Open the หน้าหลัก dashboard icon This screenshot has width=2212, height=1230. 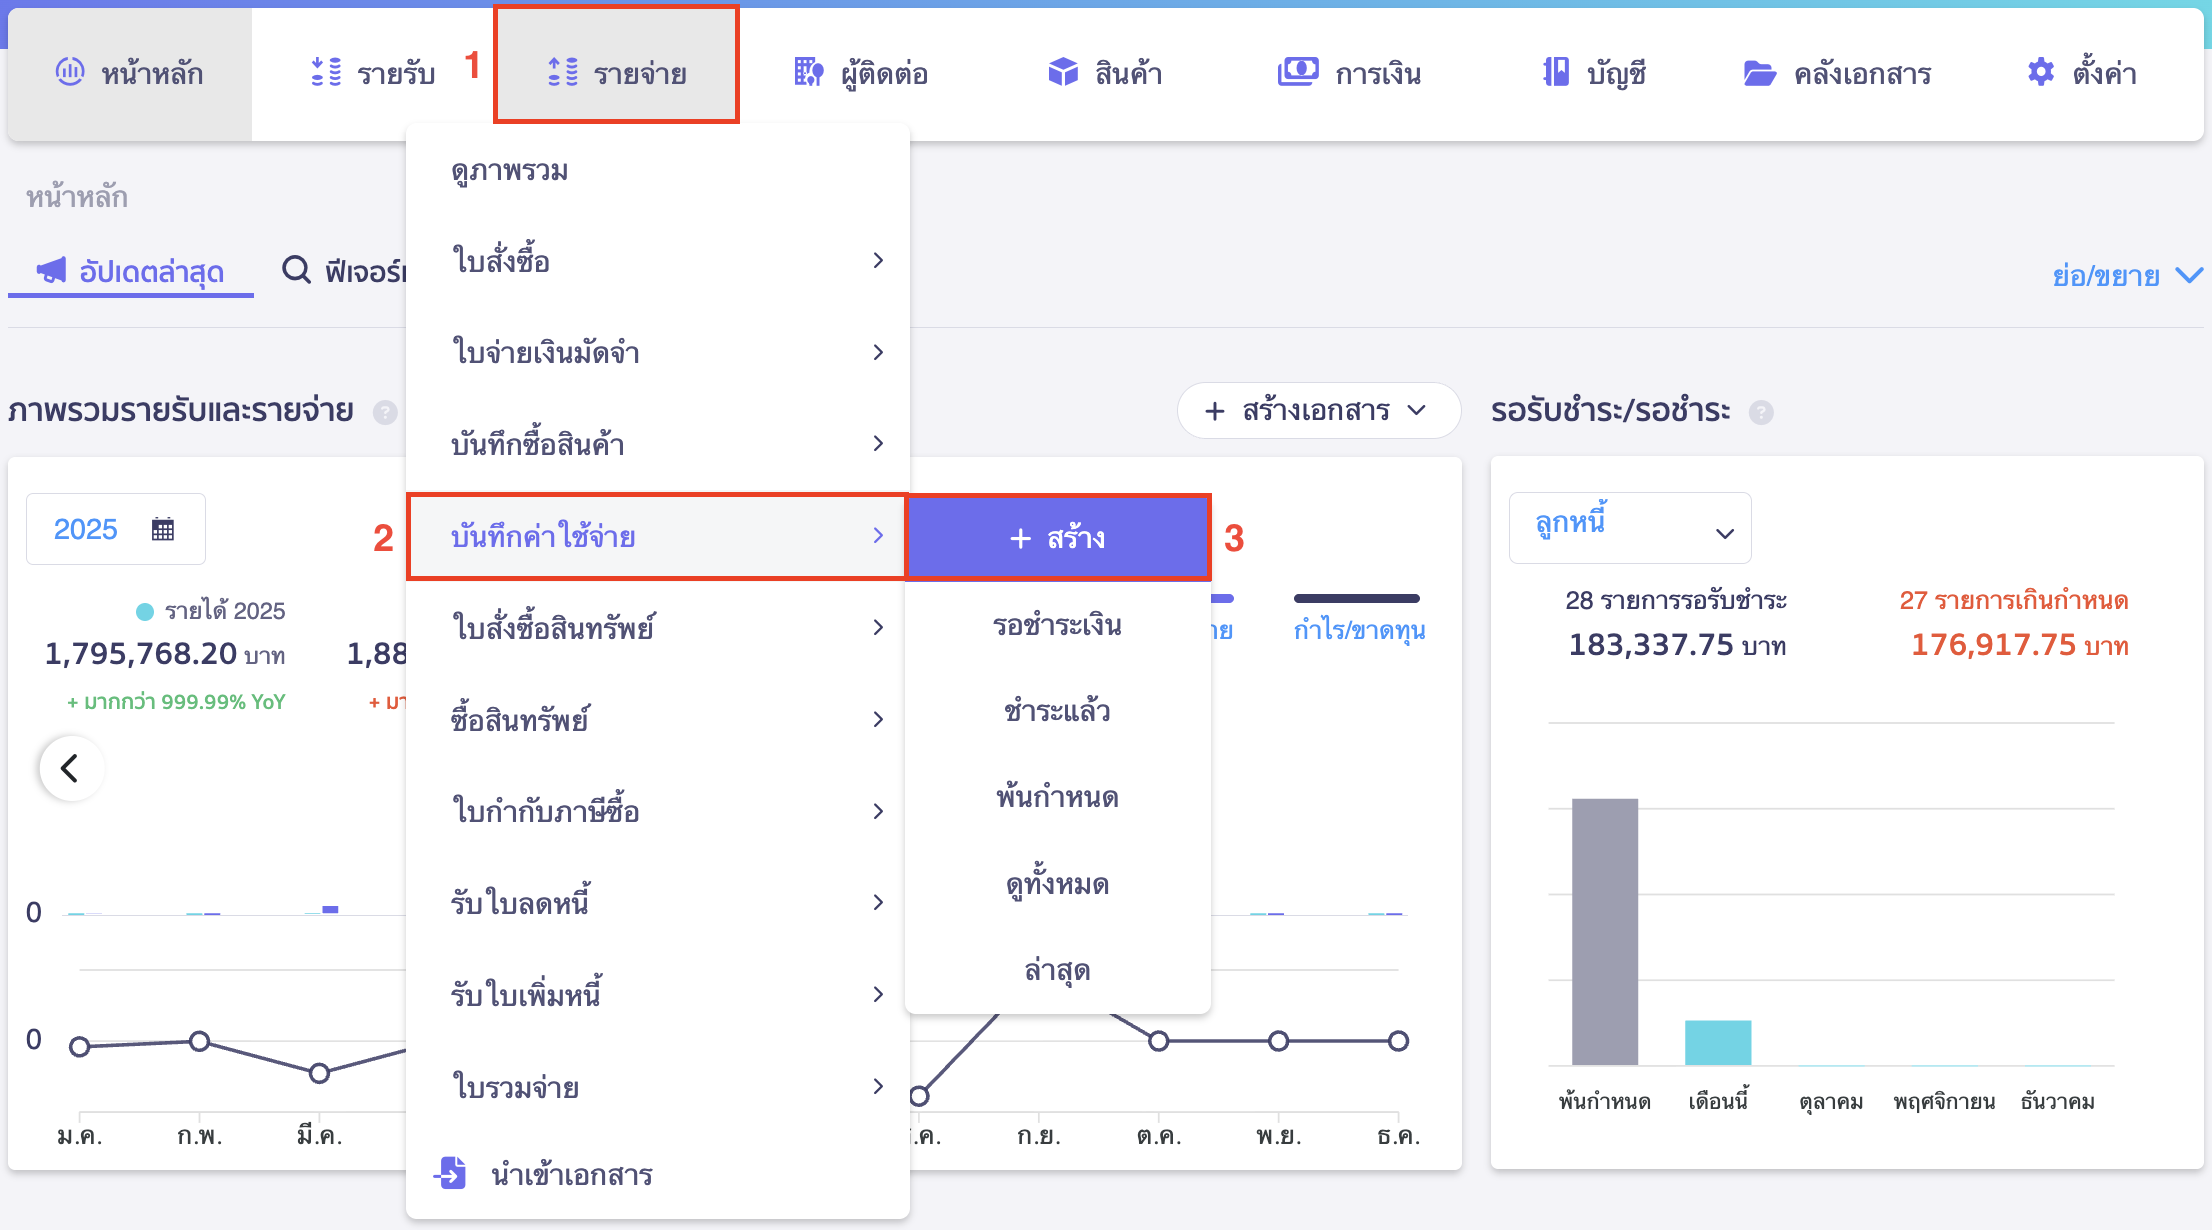69,71
